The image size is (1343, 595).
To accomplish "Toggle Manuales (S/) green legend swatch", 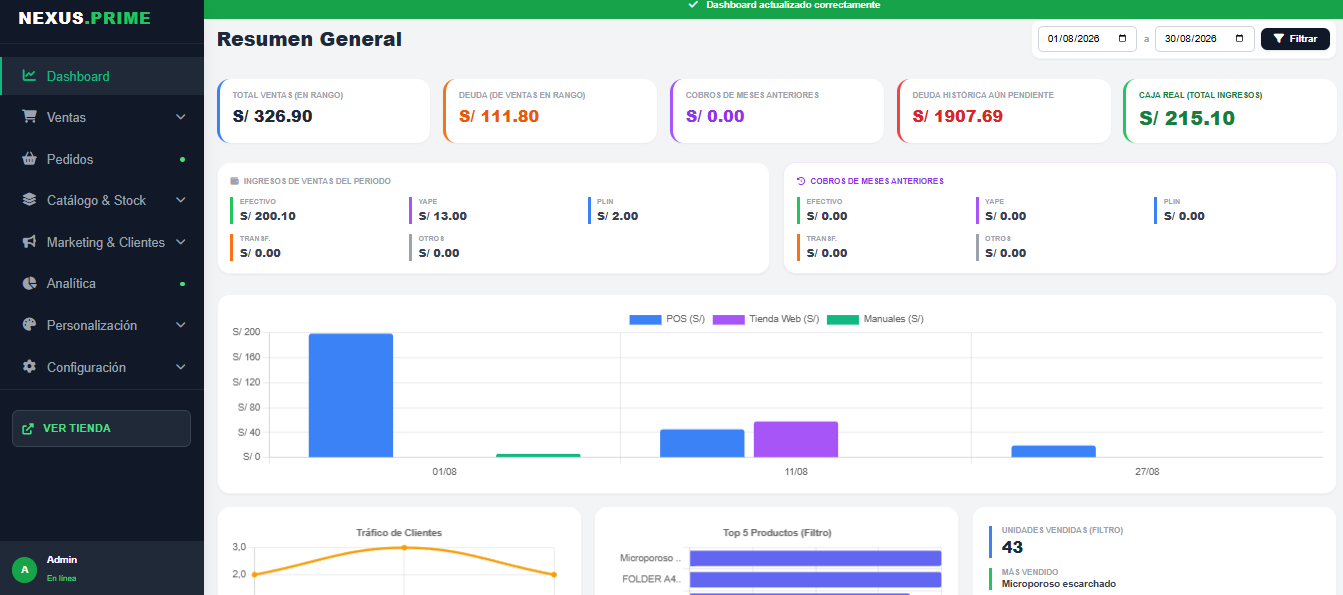I will 843,319.
